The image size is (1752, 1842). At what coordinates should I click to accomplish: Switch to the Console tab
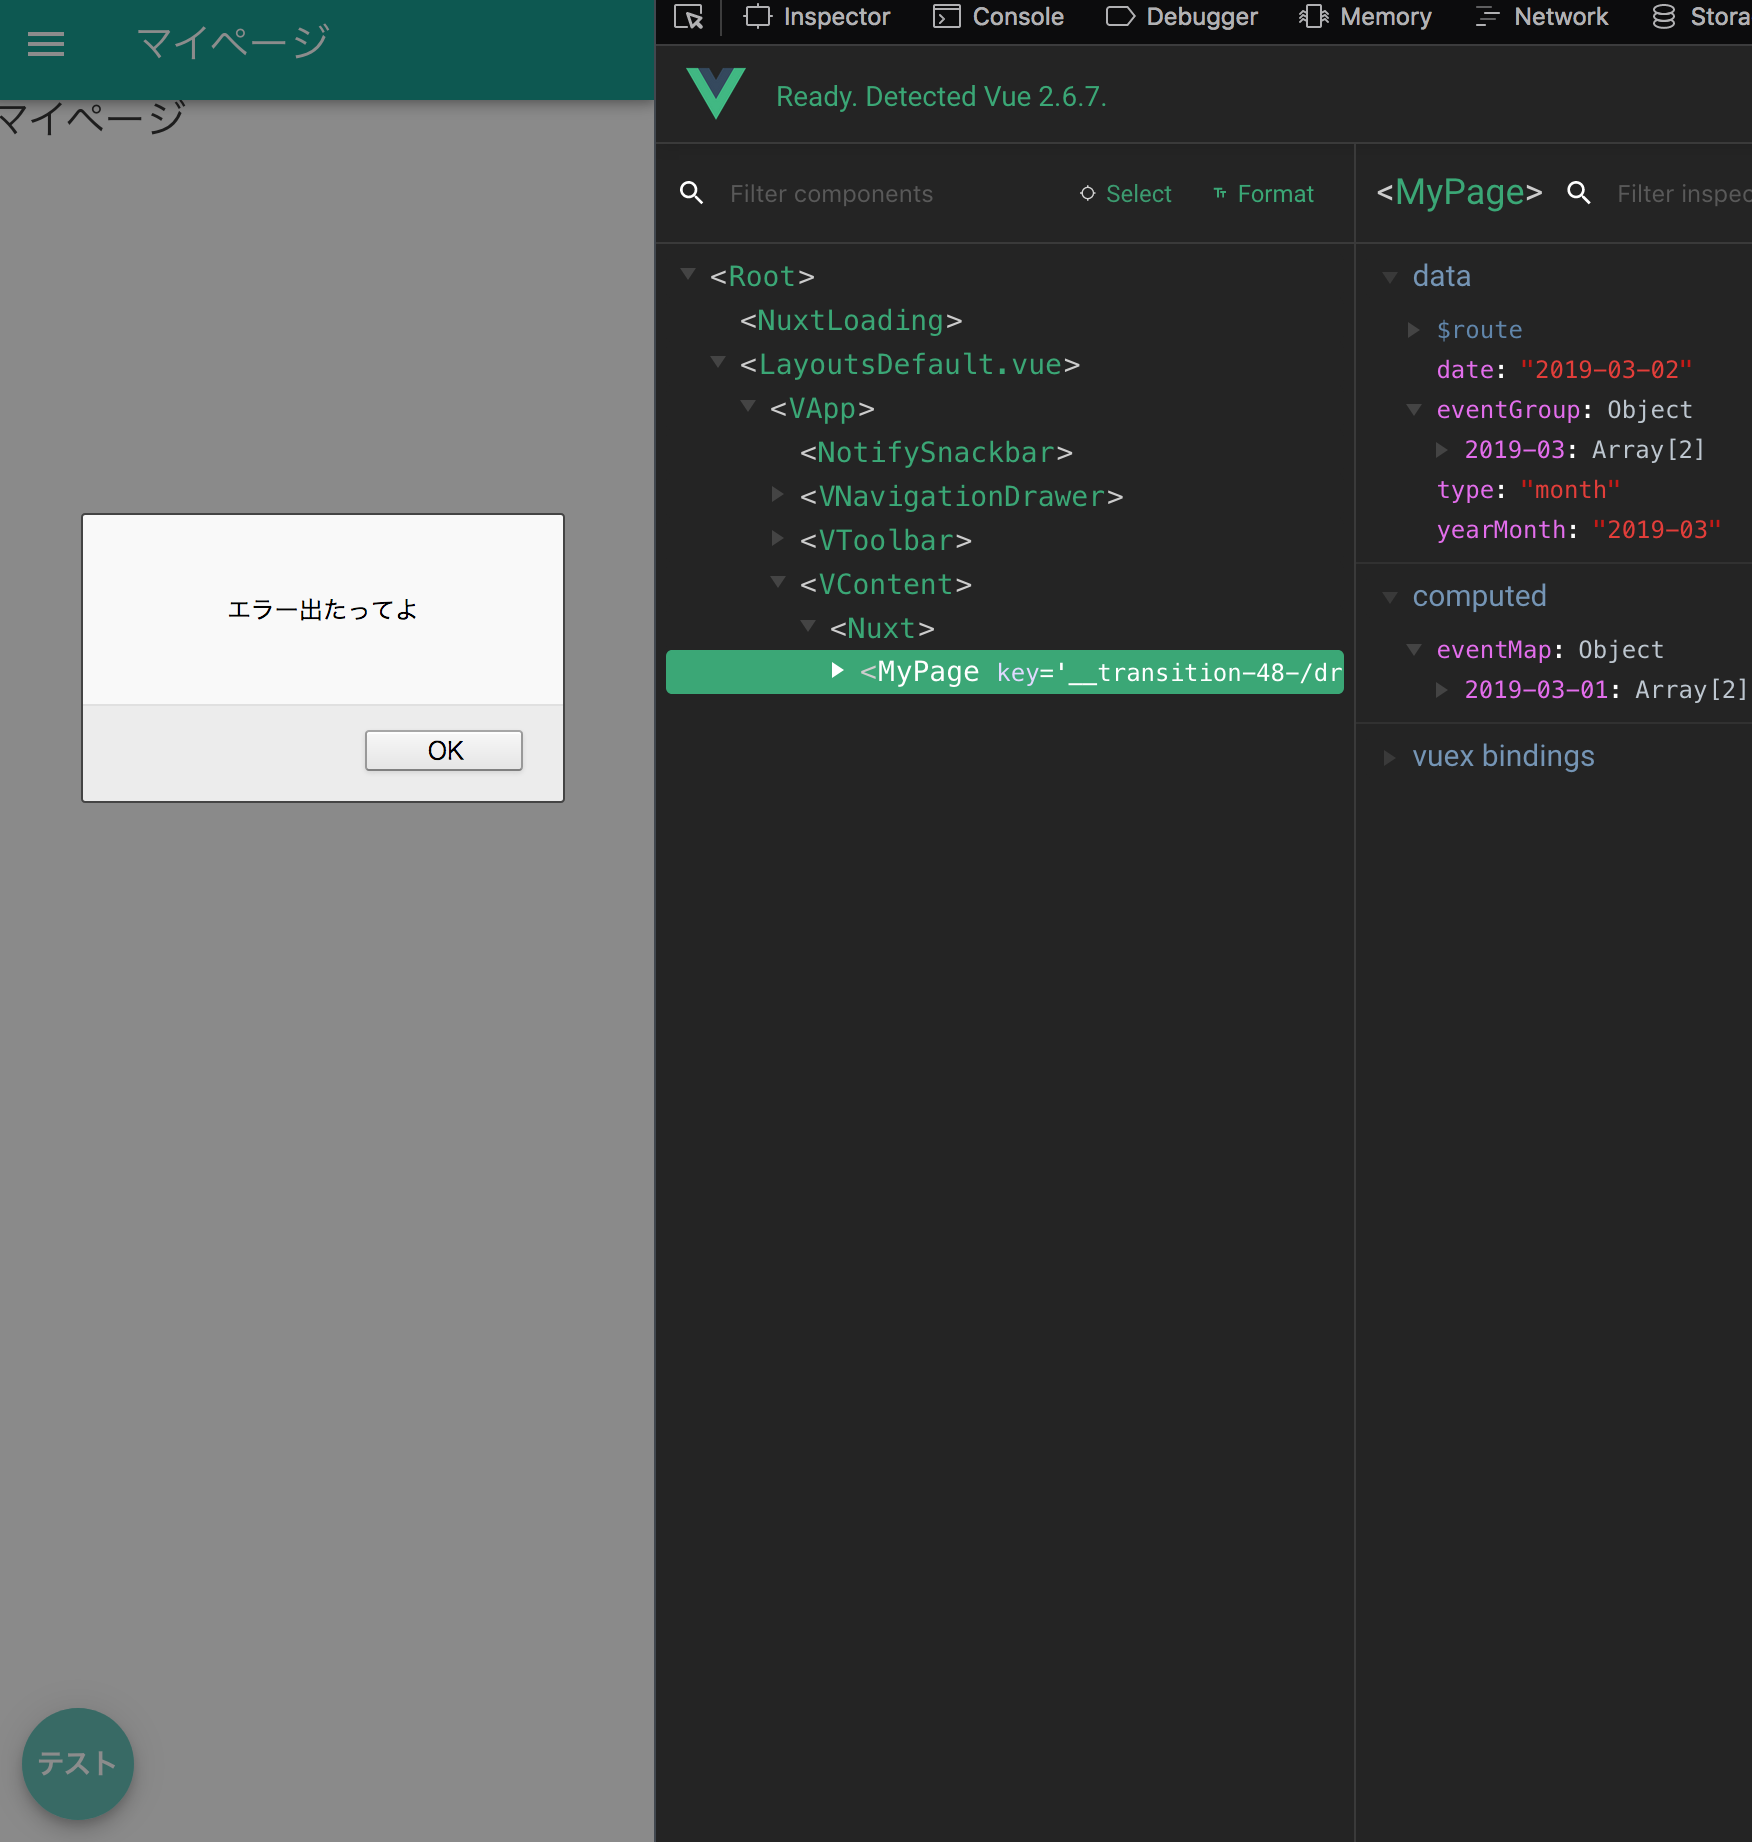point(998,17)
